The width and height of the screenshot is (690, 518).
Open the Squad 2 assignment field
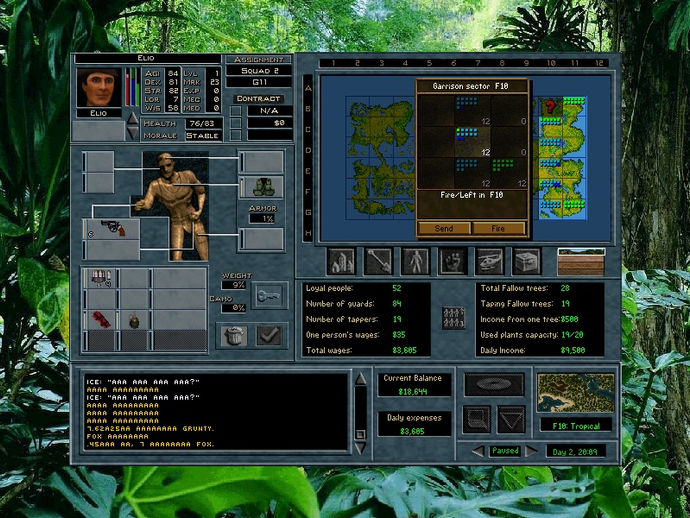259,70
